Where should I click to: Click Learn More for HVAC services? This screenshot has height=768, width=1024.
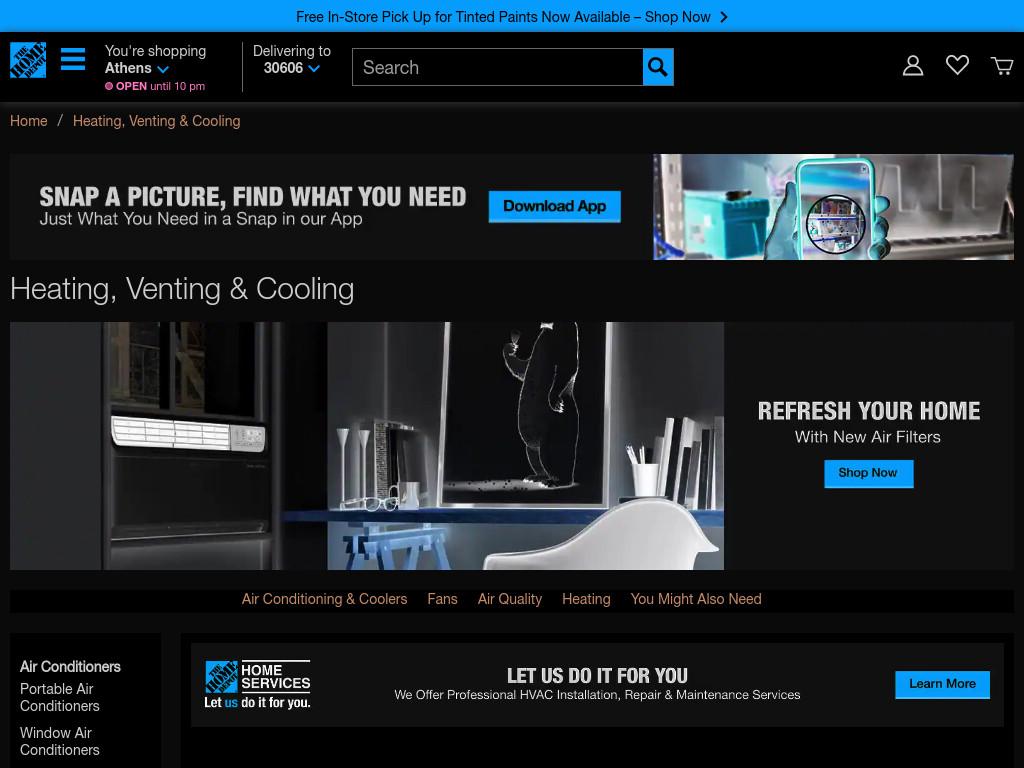[x=942, y=684]
